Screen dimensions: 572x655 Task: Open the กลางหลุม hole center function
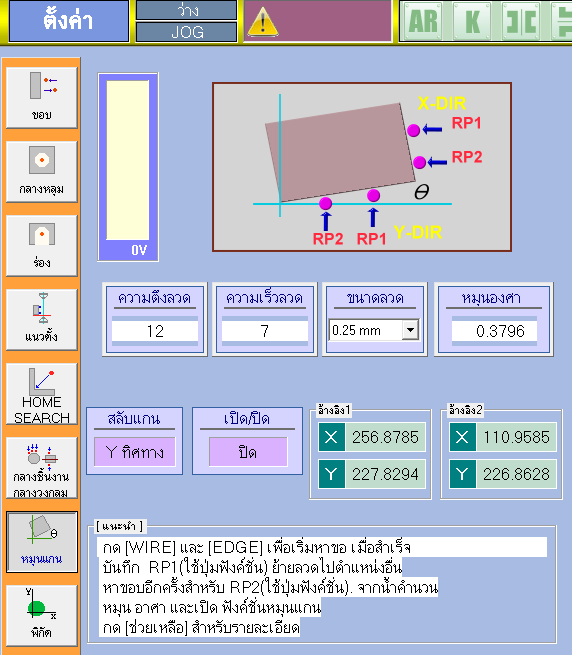click(42, 171)
